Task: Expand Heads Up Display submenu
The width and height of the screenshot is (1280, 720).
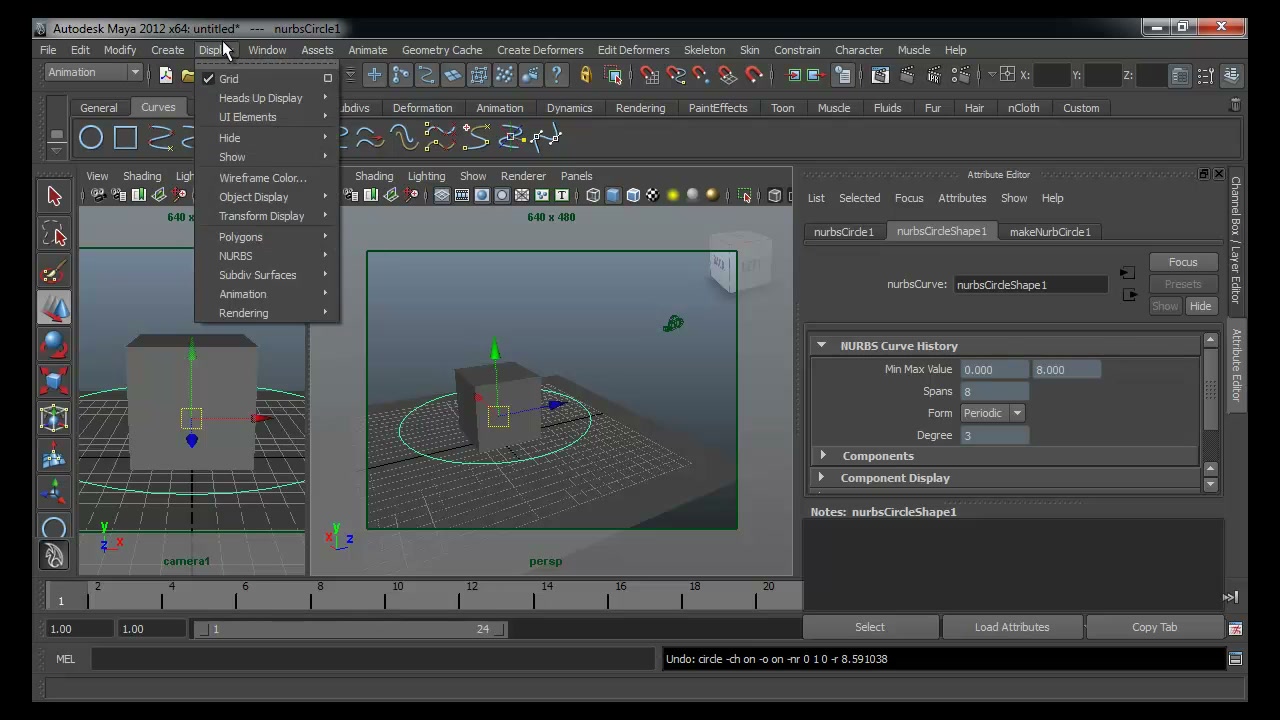Action: tap(267, 98)
